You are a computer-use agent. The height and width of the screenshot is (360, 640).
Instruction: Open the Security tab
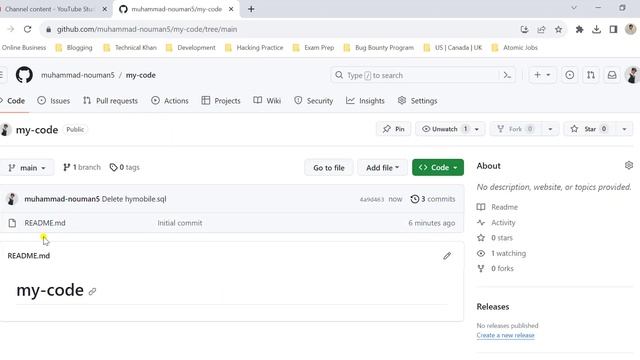pos(313,100)
